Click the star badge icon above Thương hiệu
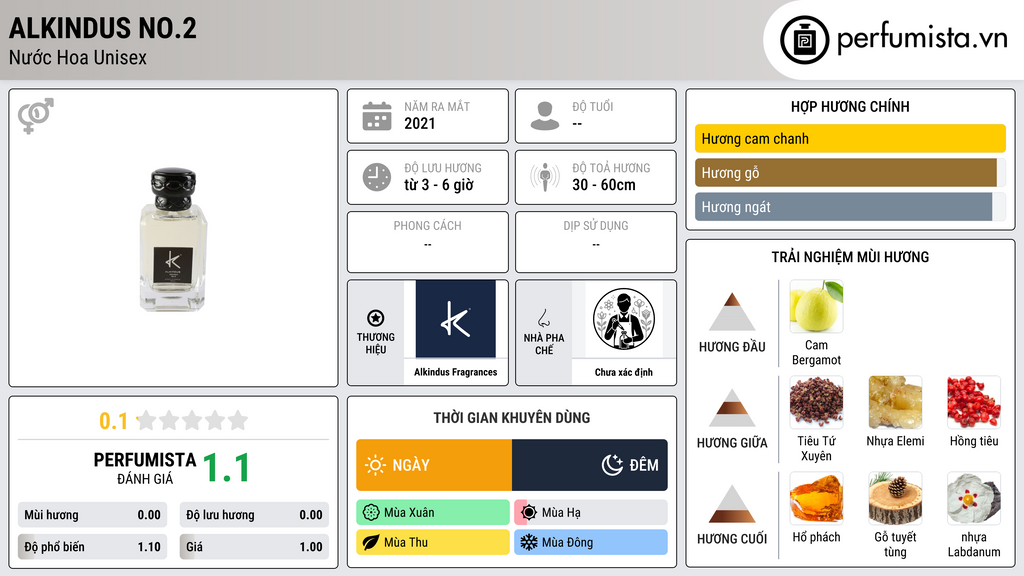 376,318
